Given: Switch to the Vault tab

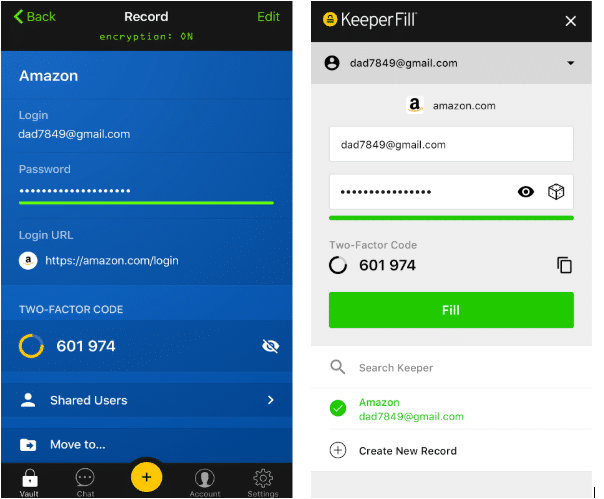Looking at the screenshot, I should pyautogui.click(x=30, y=482).
